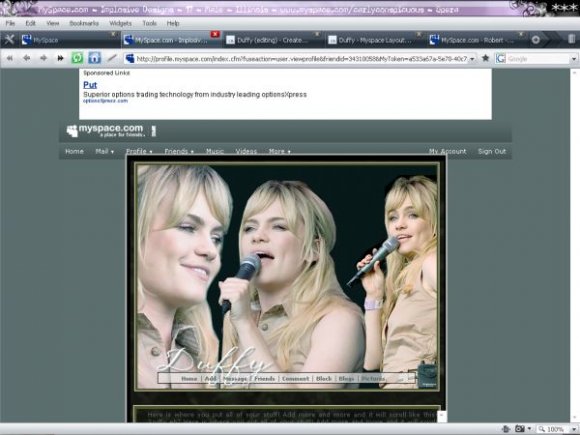
Task: Click the rewind navigation button
Action: [10, 58]
